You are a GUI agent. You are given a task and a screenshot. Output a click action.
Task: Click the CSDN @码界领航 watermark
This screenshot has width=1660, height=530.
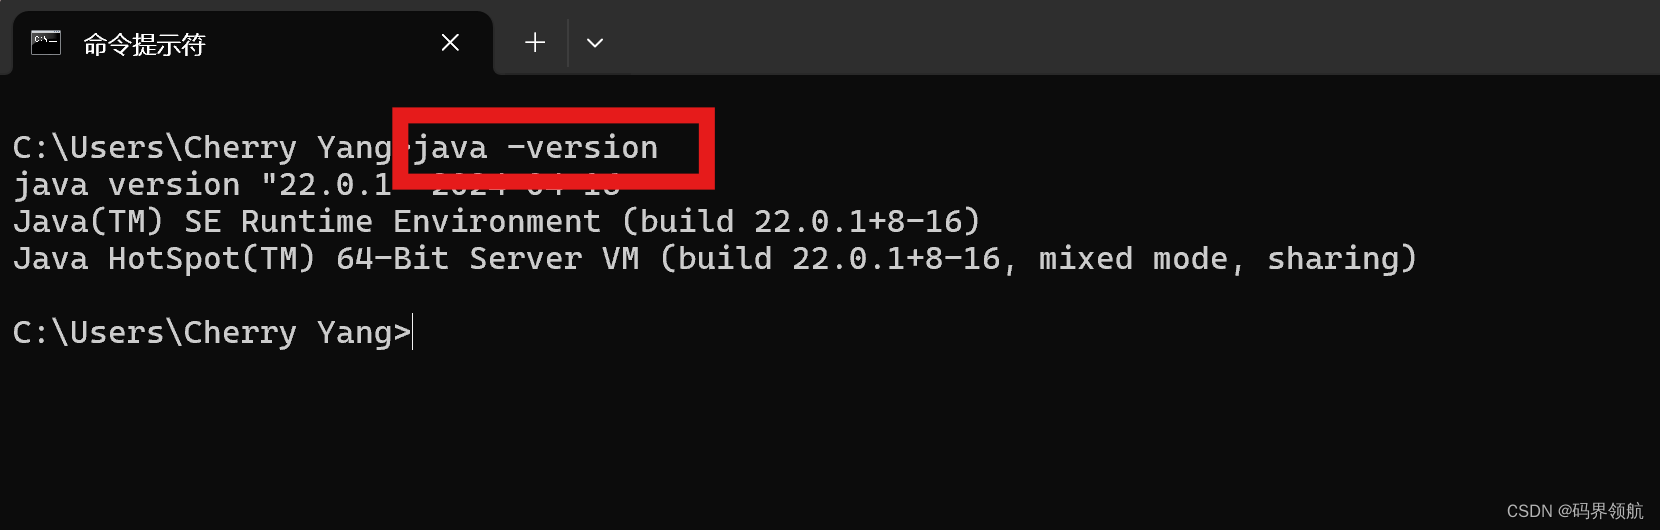click(x=1575, y=511)
